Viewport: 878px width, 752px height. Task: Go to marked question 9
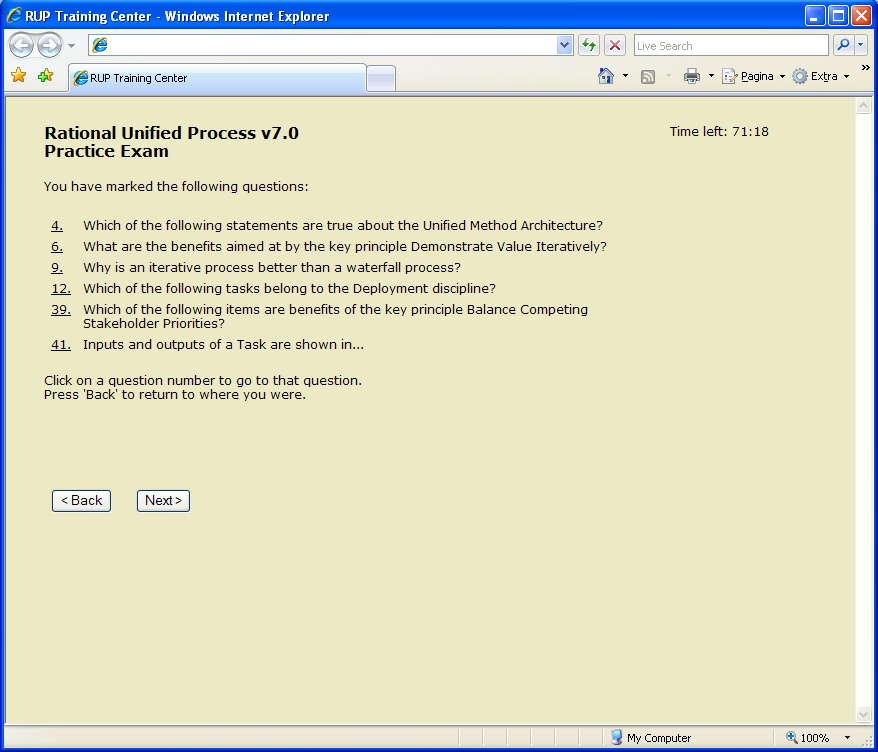click(x=57, y=268)
